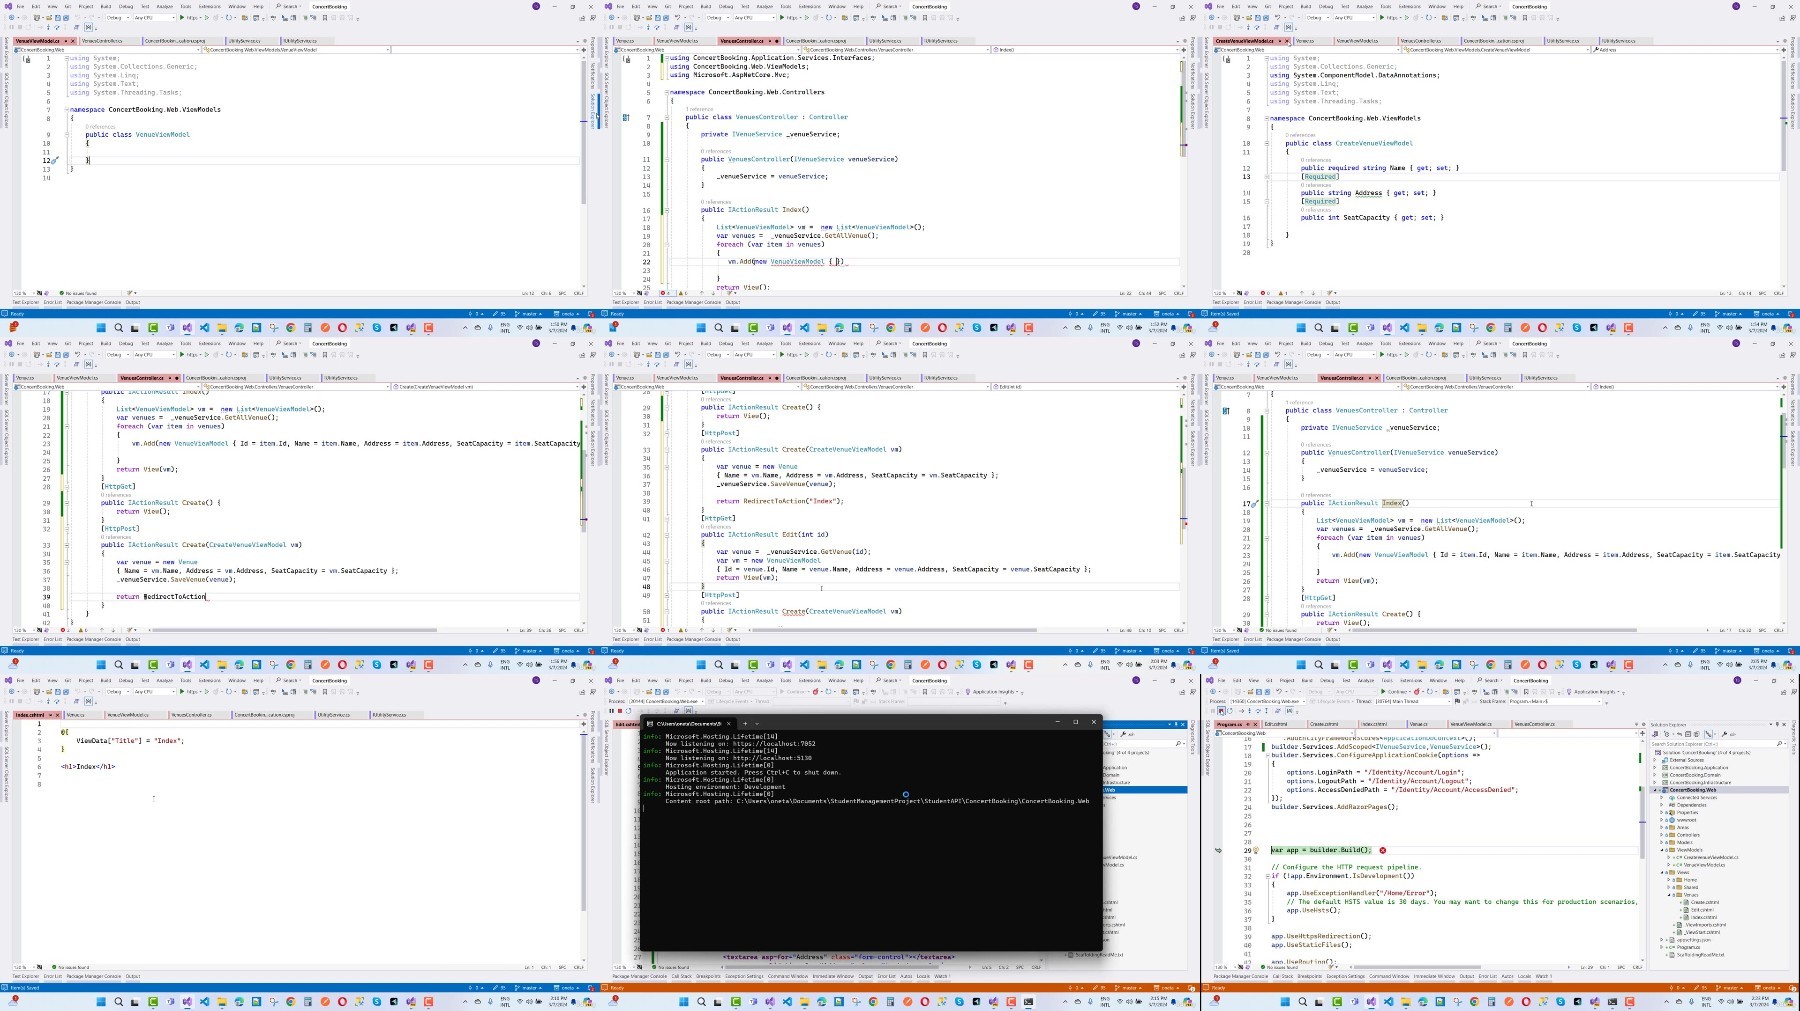
Task: Open the Breakpoints tab below Program.cs
Action: coord(1309,976)
